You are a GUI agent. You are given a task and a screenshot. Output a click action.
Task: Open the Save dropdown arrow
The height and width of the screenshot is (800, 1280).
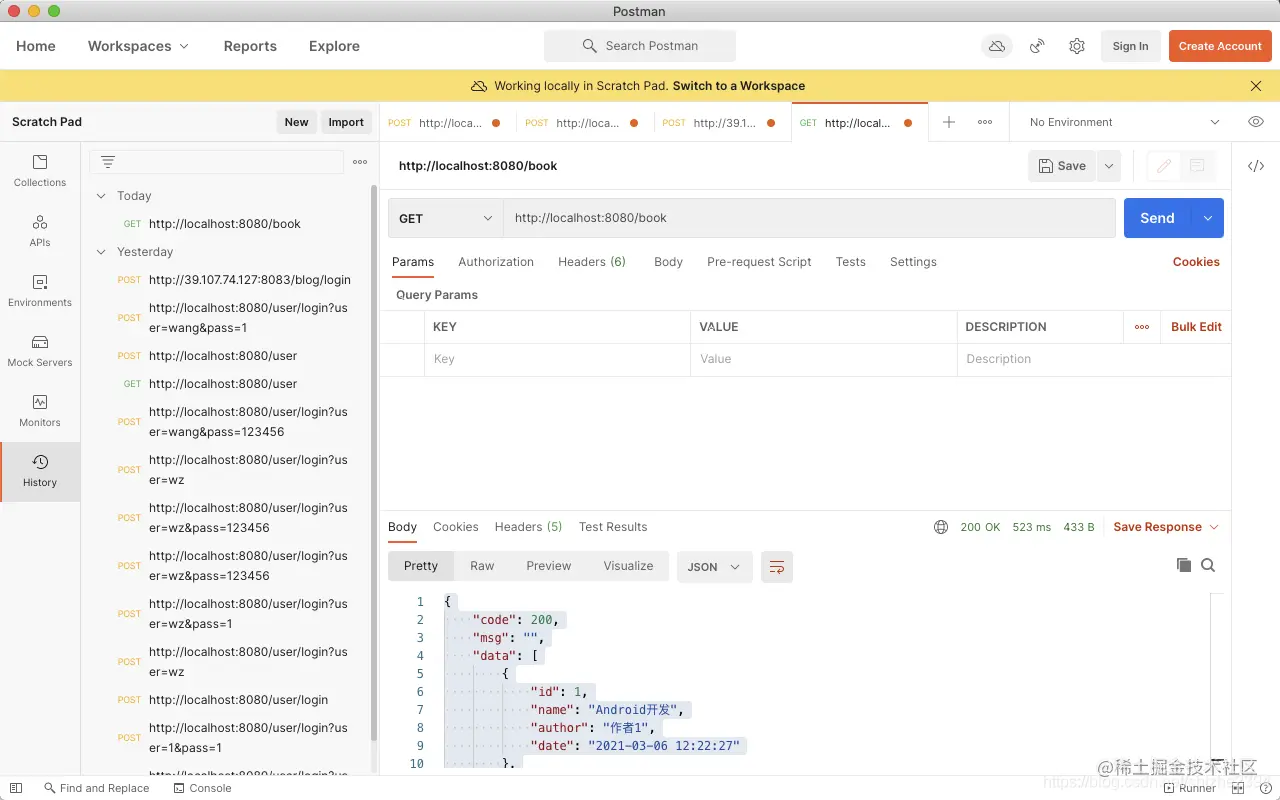pos(1109,166)
